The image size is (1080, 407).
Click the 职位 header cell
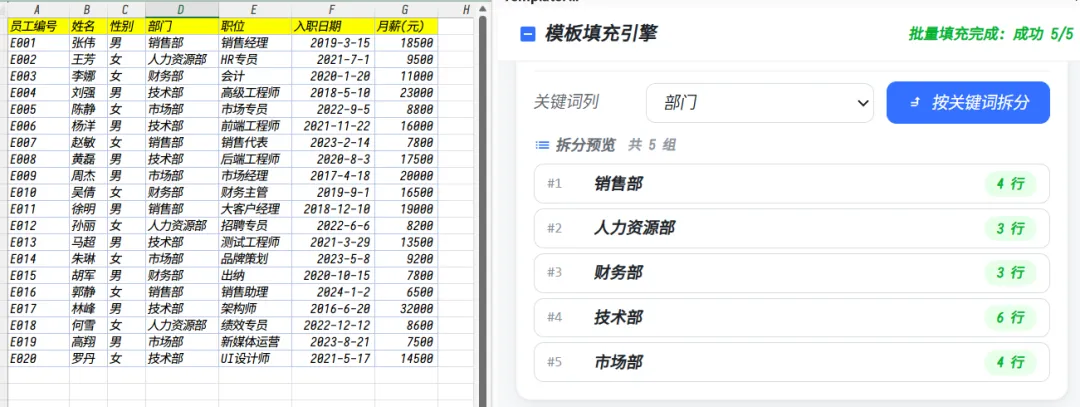pos(255,26)
